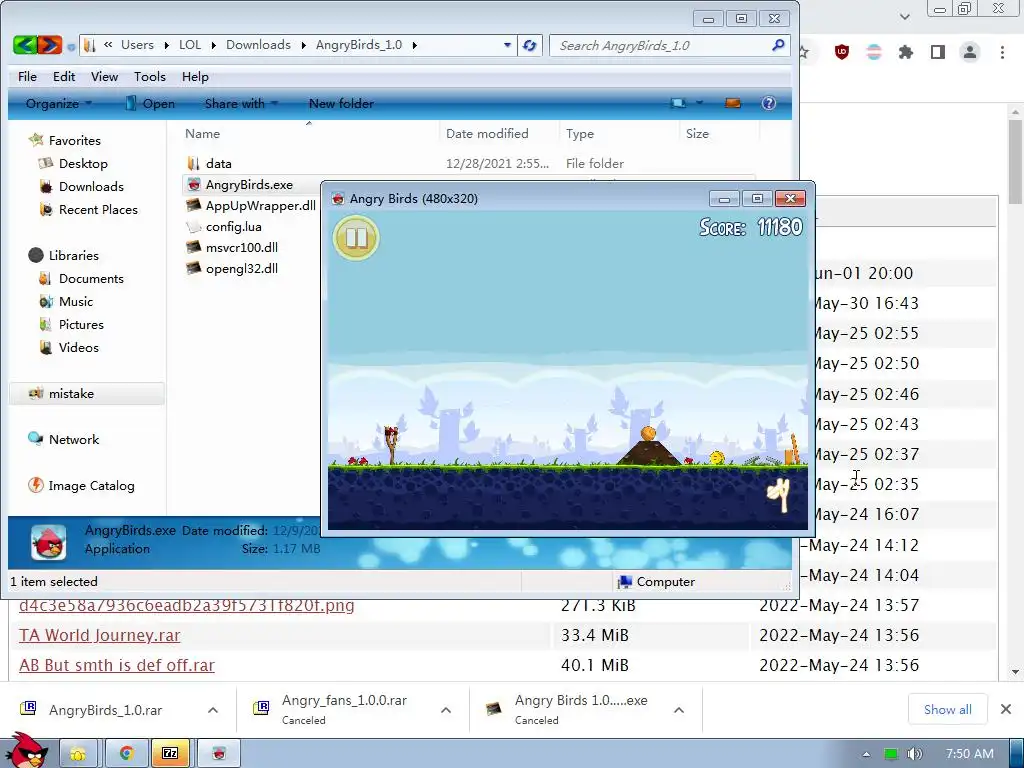Open the Start button Angry Bird icon

point(25,750)
